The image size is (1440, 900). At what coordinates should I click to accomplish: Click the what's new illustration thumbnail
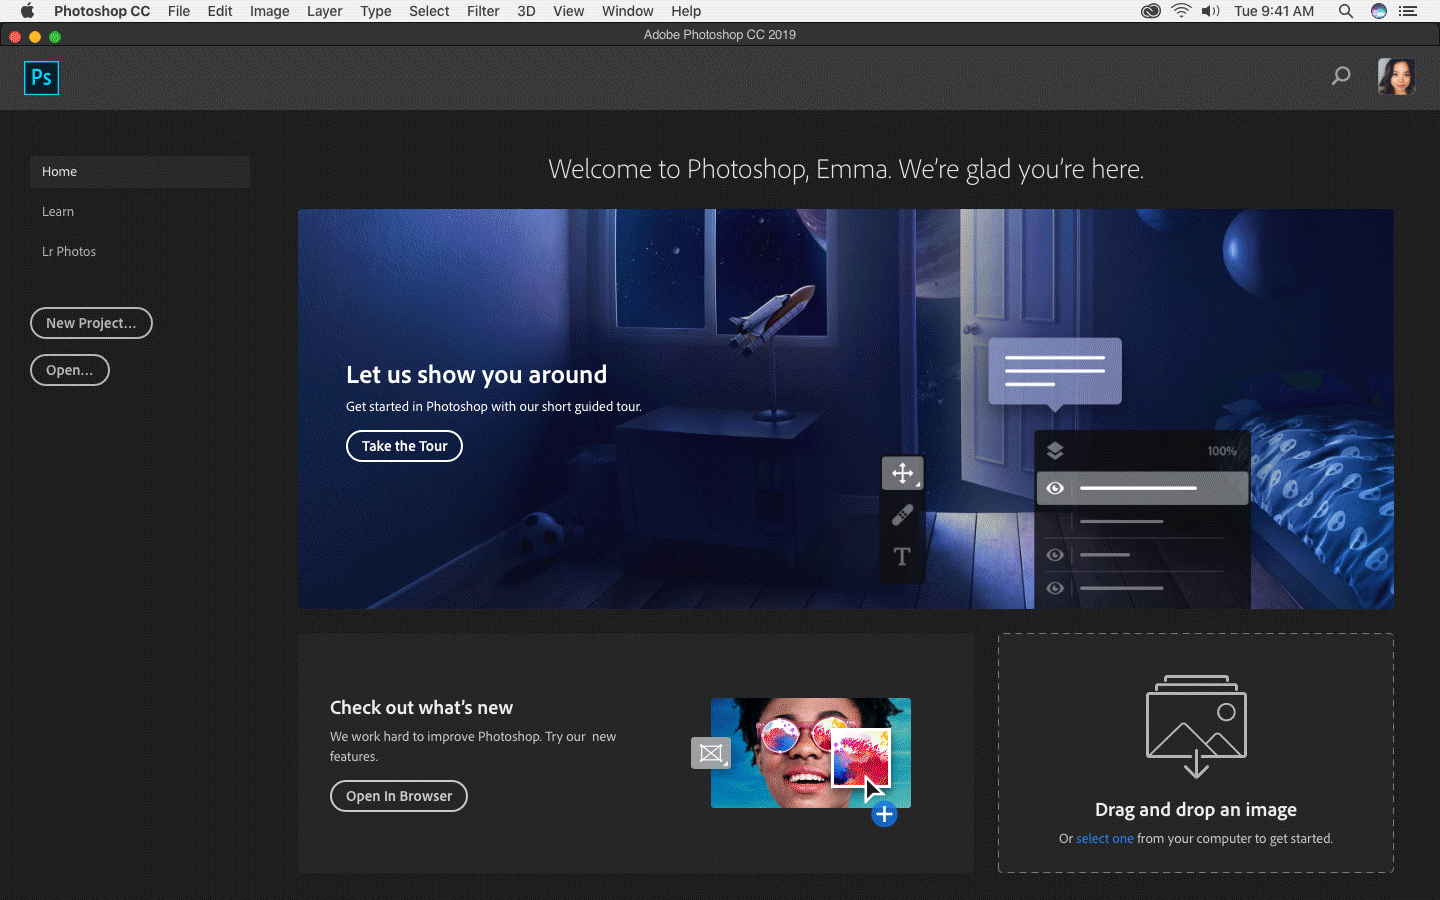point(811,753)
